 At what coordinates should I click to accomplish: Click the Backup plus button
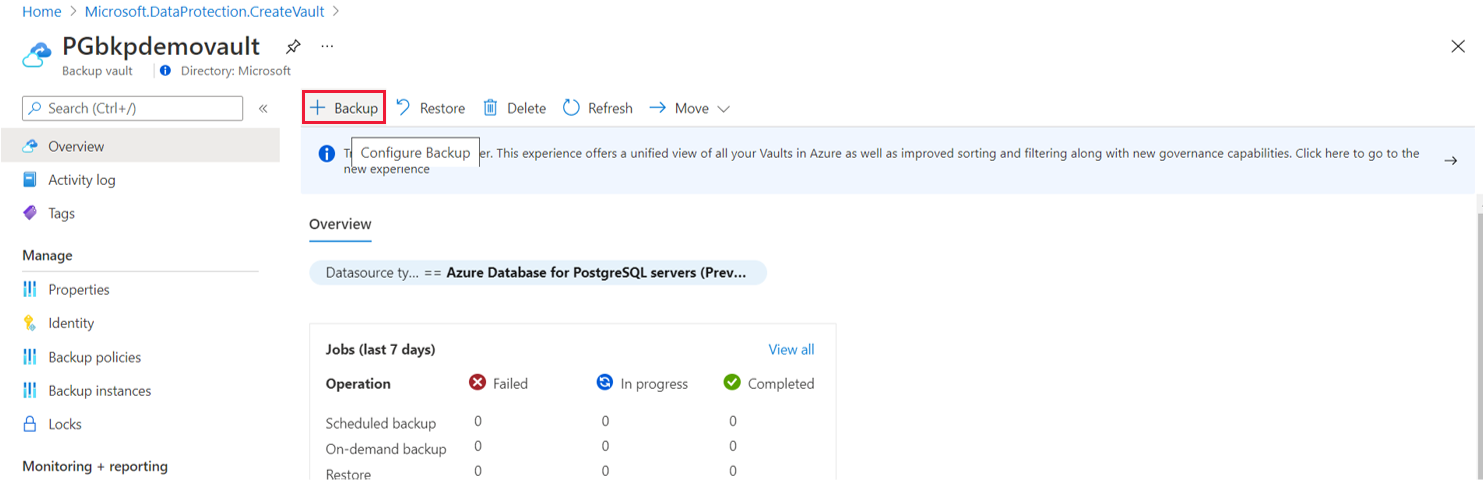(x=344, y=108)
